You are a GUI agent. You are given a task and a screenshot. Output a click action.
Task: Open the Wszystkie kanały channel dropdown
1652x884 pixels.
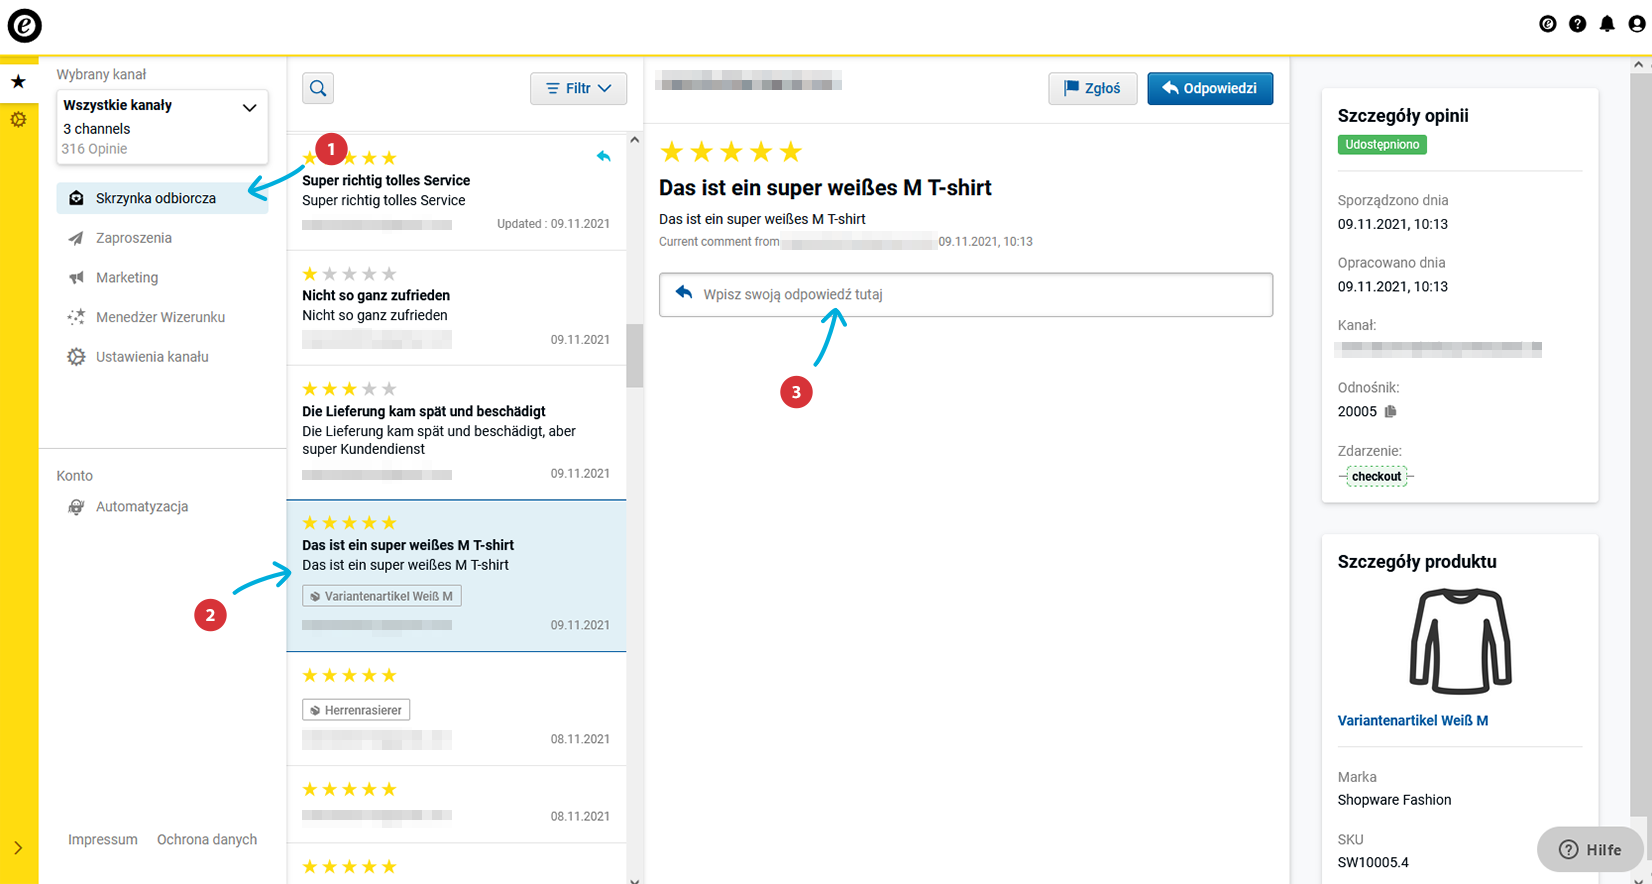pyautogui.click(x=162, y=126)
